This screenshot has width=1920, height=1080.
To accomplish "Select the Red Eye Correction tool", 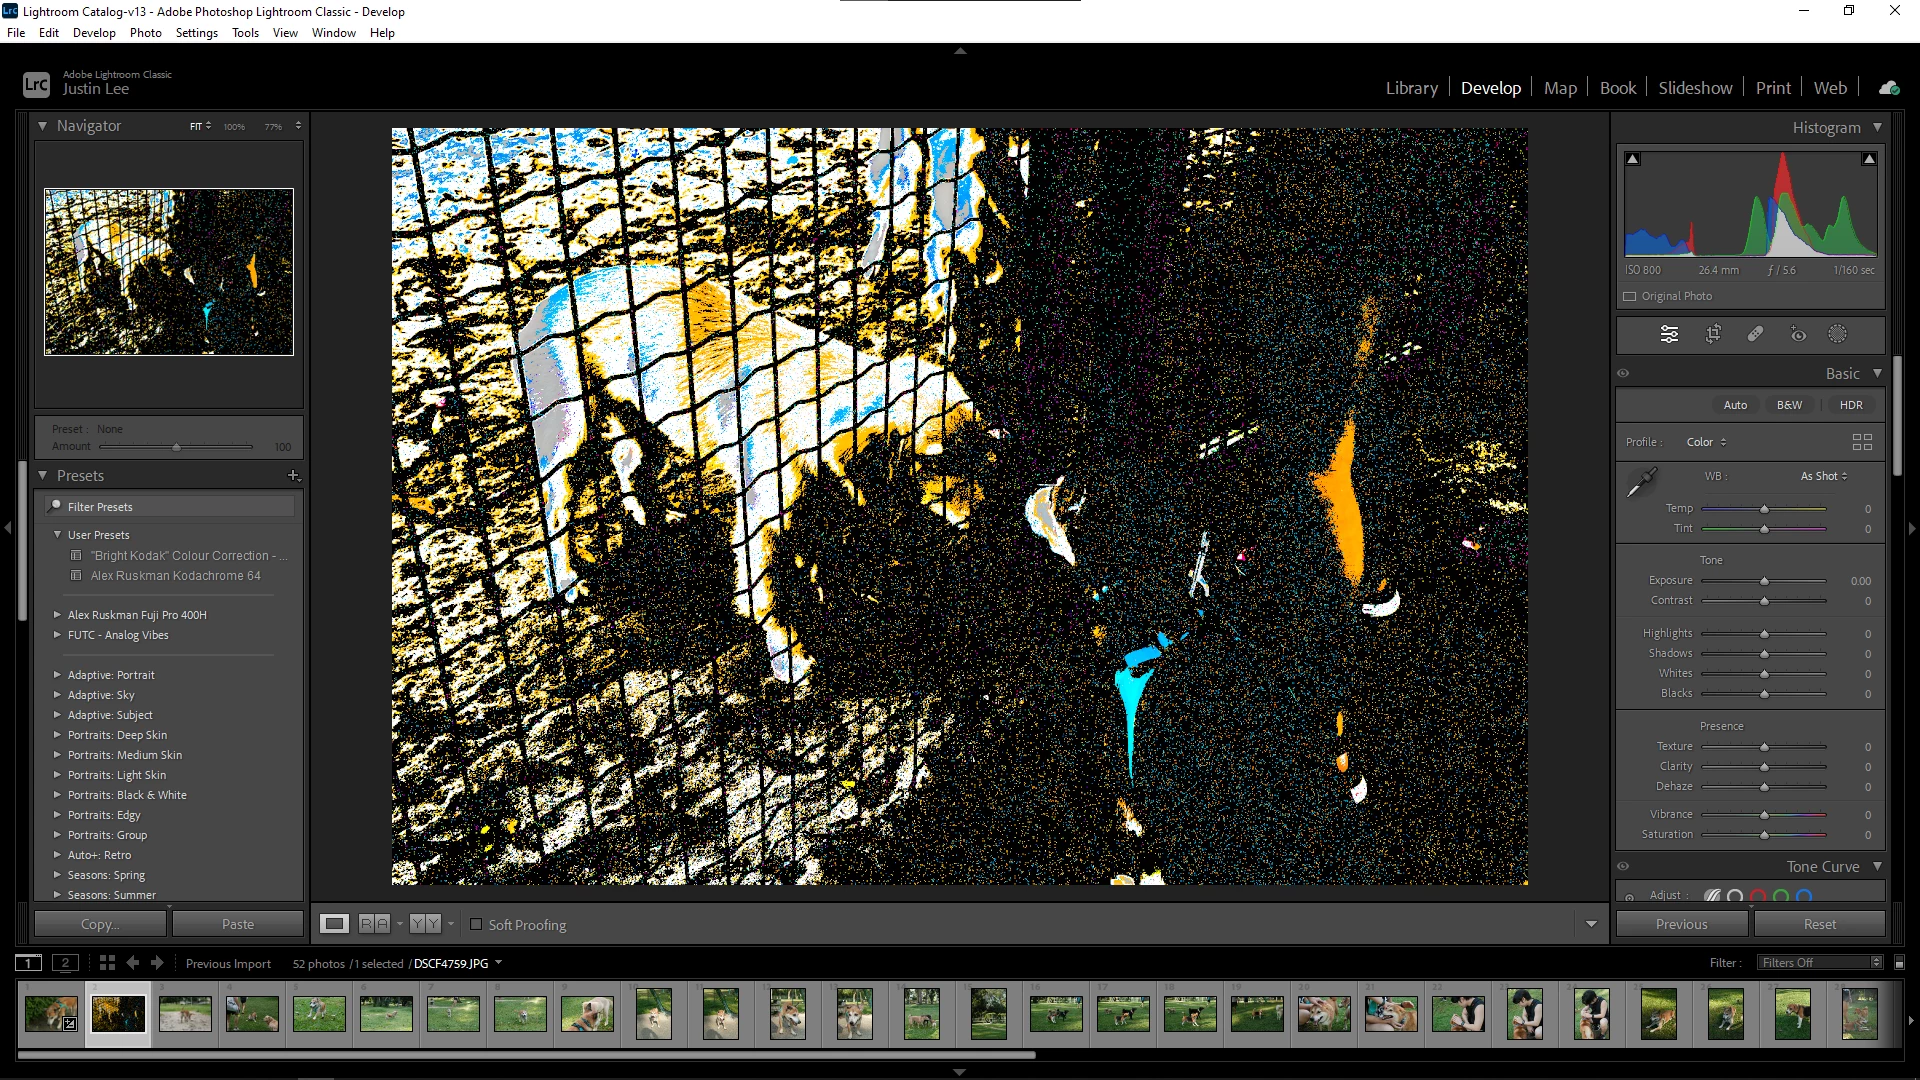I will (1797, 334).
